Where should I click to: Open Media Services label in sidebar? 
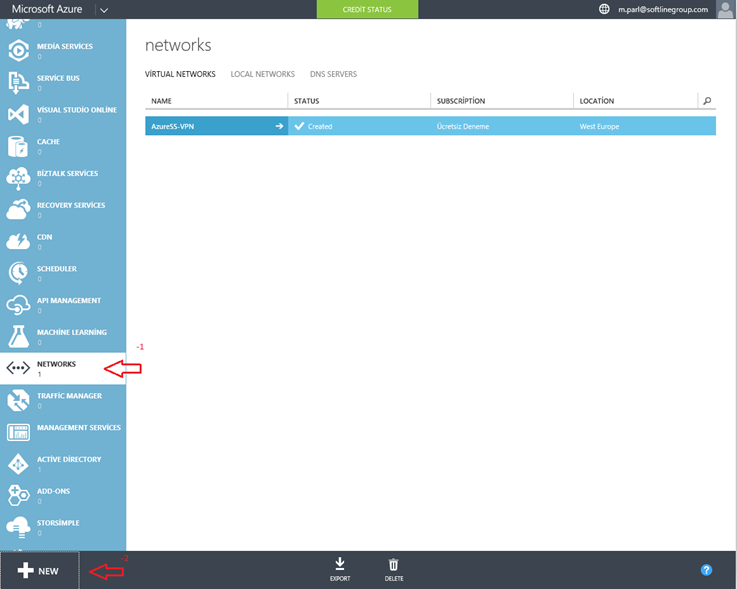pyautogui.click(x=65, y=46)
